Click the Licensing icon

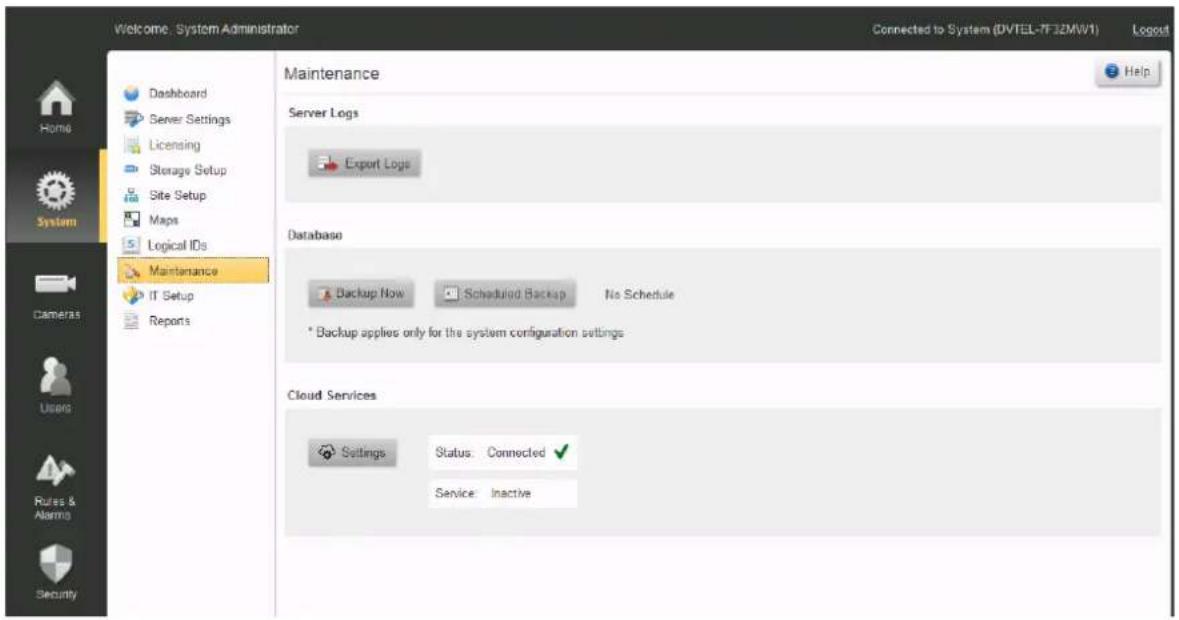click(132, 145)
